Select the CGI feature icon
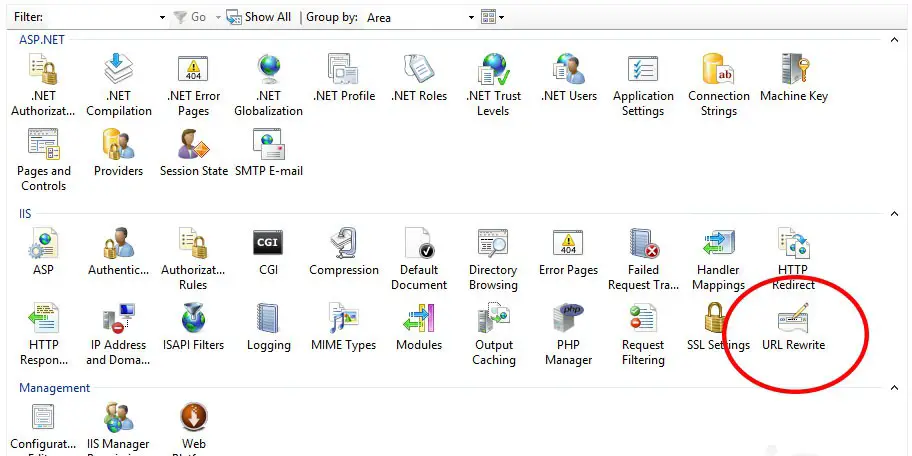This screenshot has width=912, height=456. pyautogui.click(x=268, y=252)
